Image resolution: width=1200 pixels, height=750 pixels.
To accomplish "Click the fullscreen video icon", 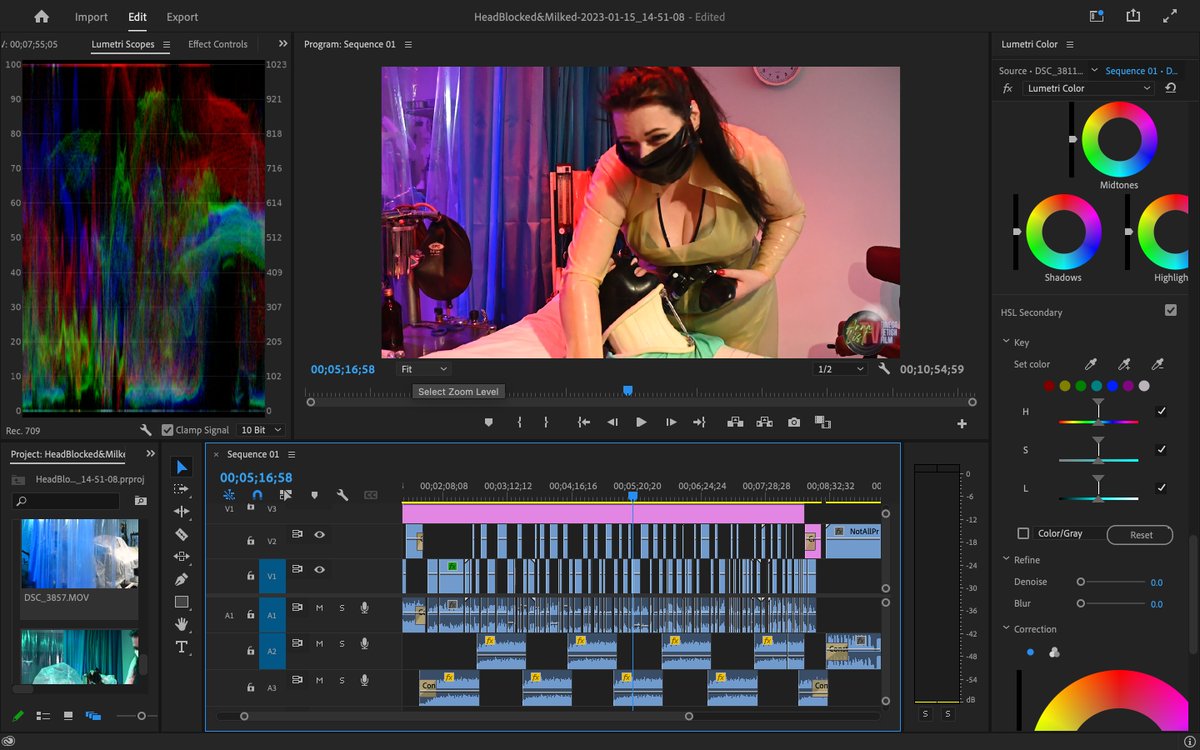I will coord(1170,16).
